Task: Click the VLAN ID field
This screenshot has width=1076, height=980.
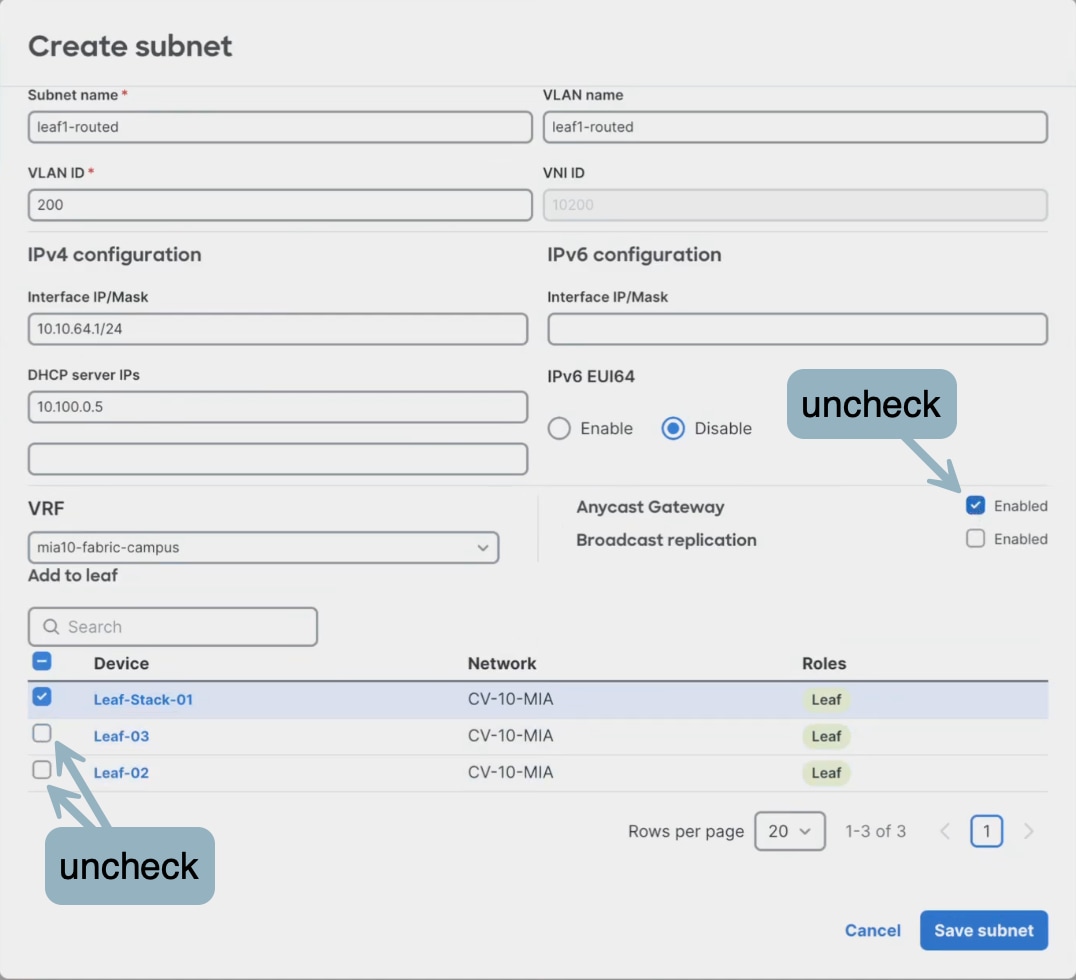Action: click(280, 205)
